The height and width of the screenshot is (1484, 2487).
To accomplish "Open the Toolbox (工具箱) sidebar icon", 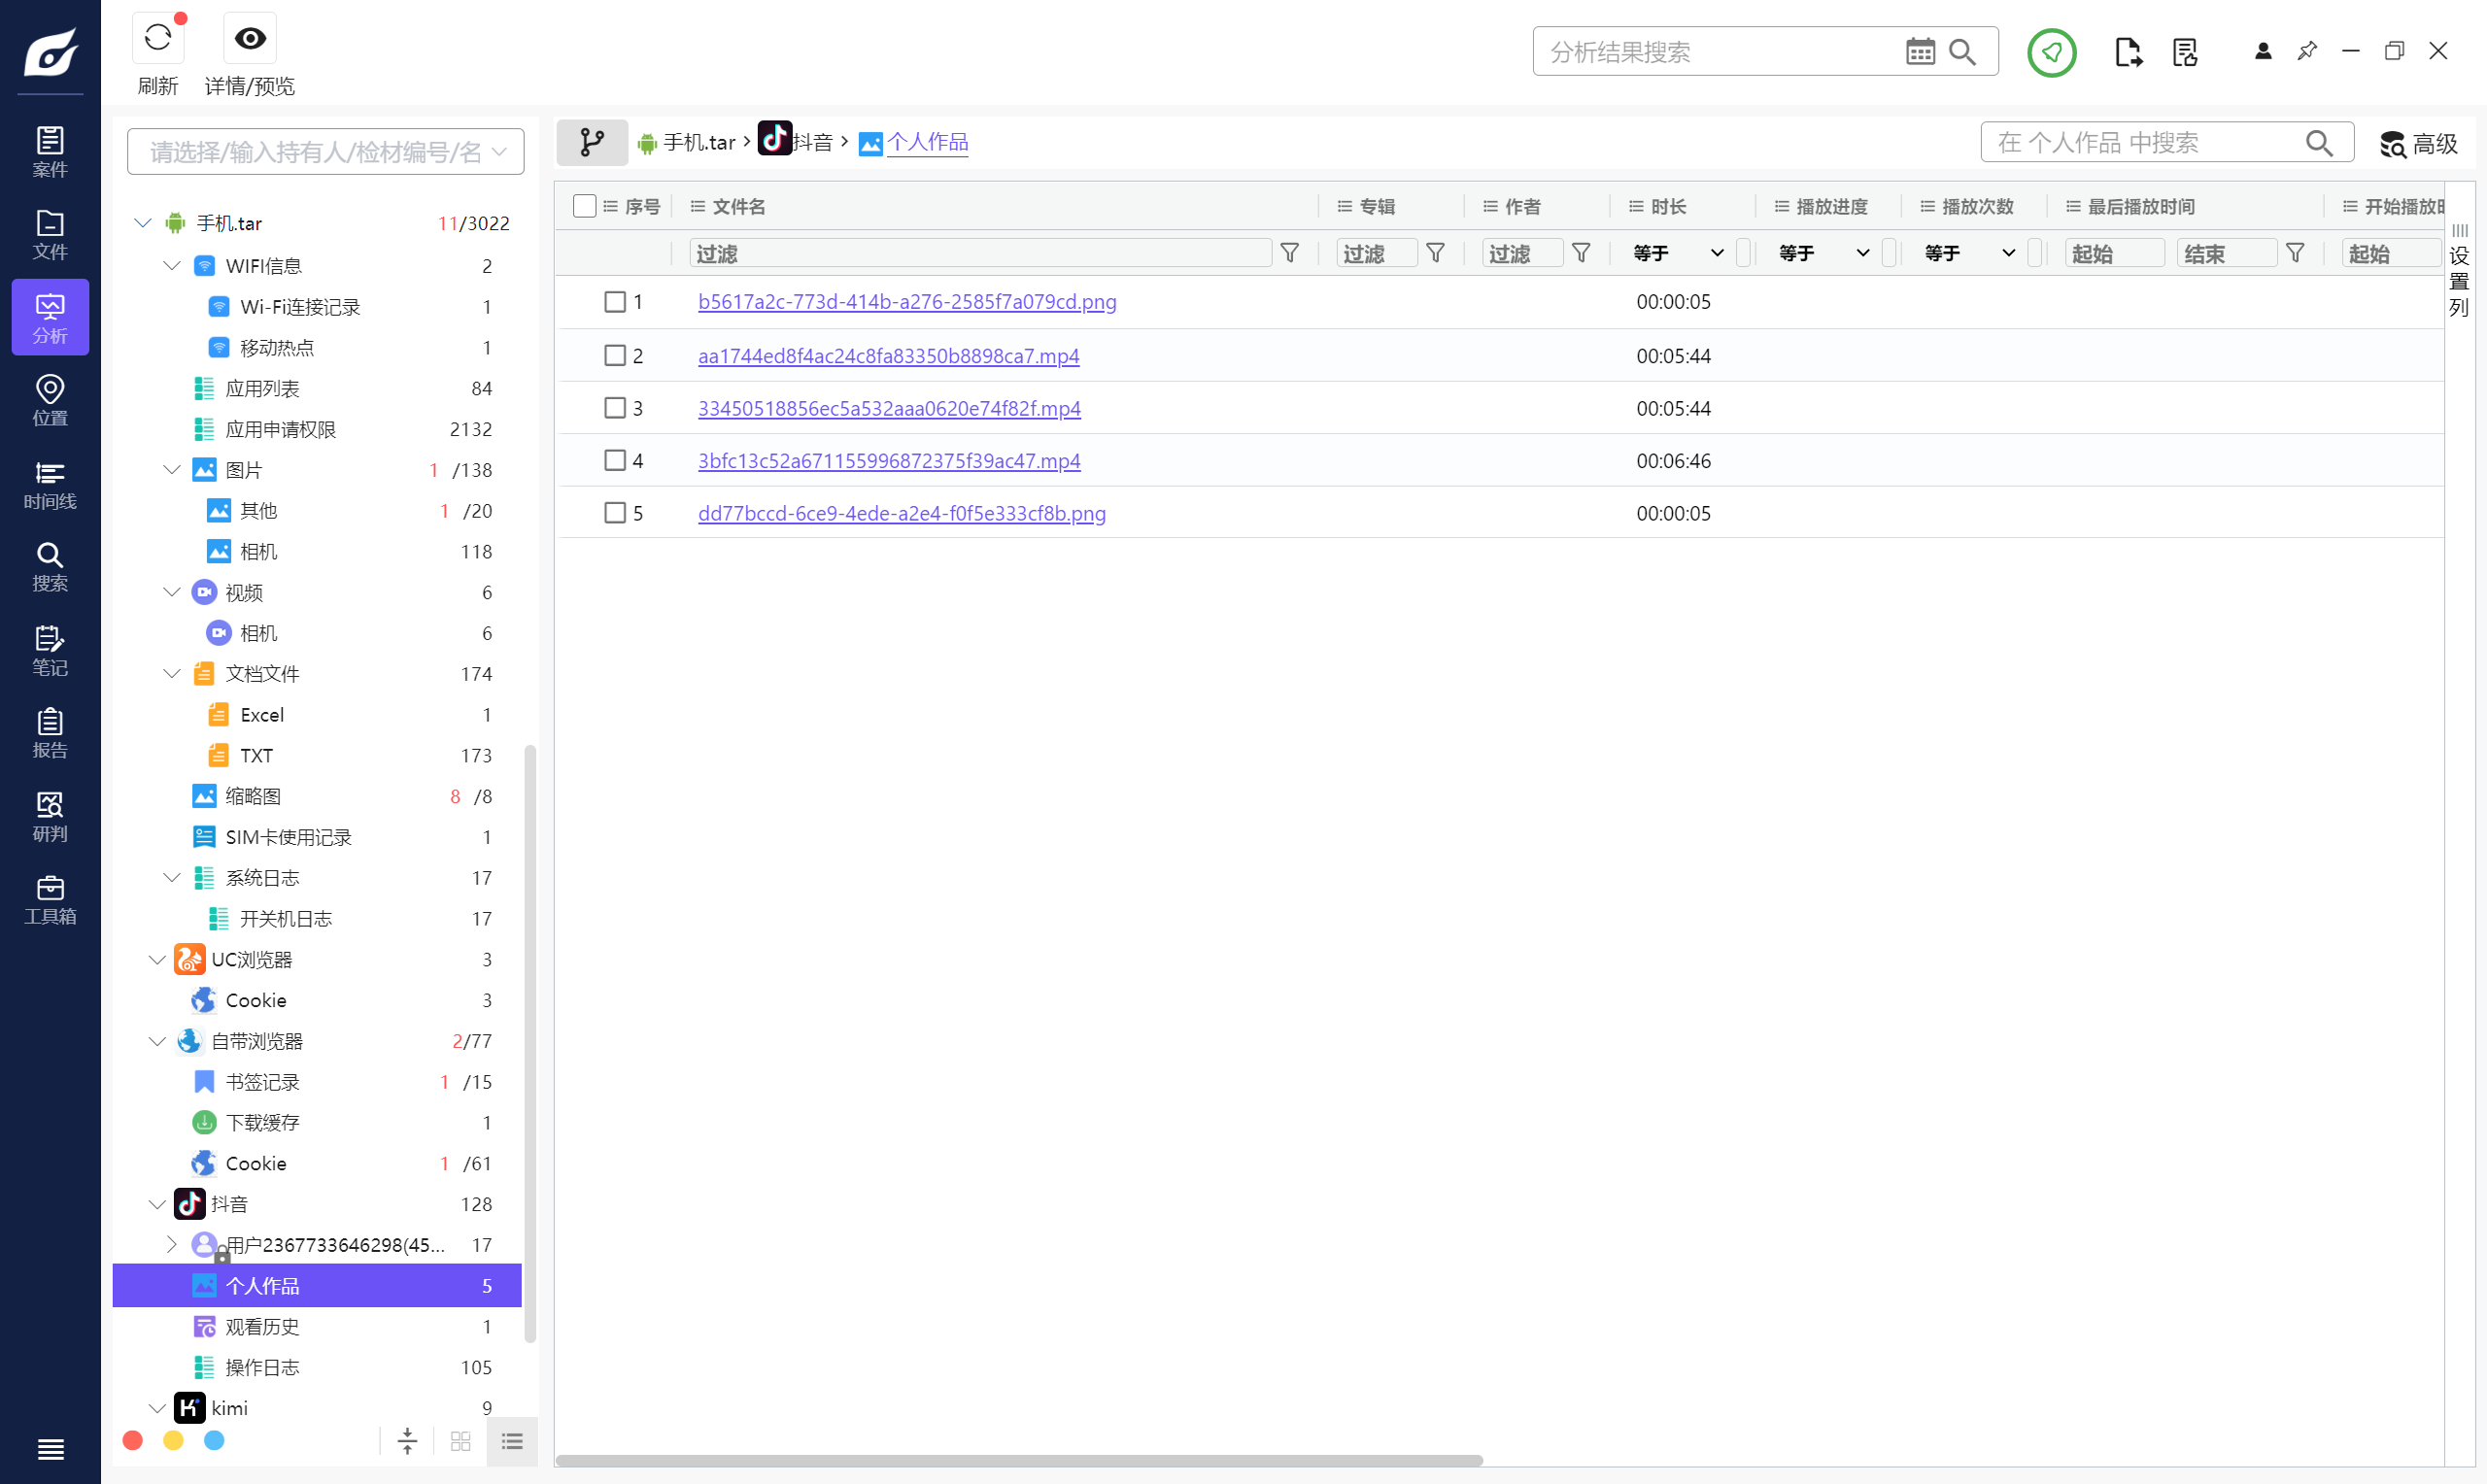I will 49,899.
